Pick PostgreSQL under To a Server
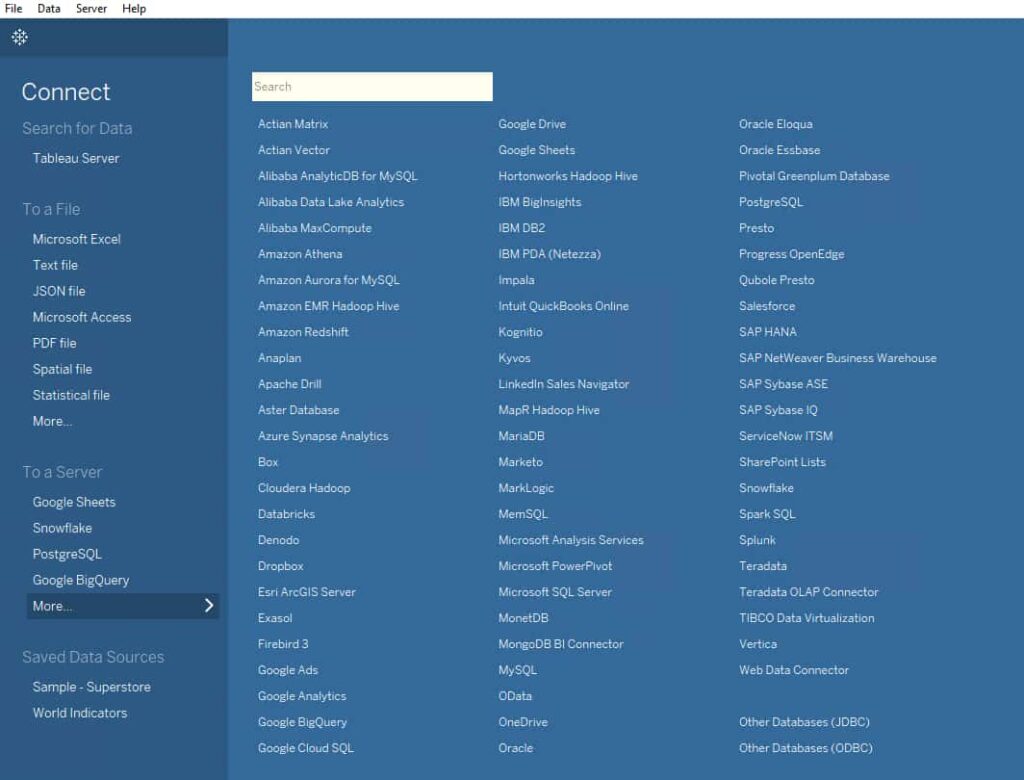The width and height of the screenshot is (1024, 780). [67, 554]
